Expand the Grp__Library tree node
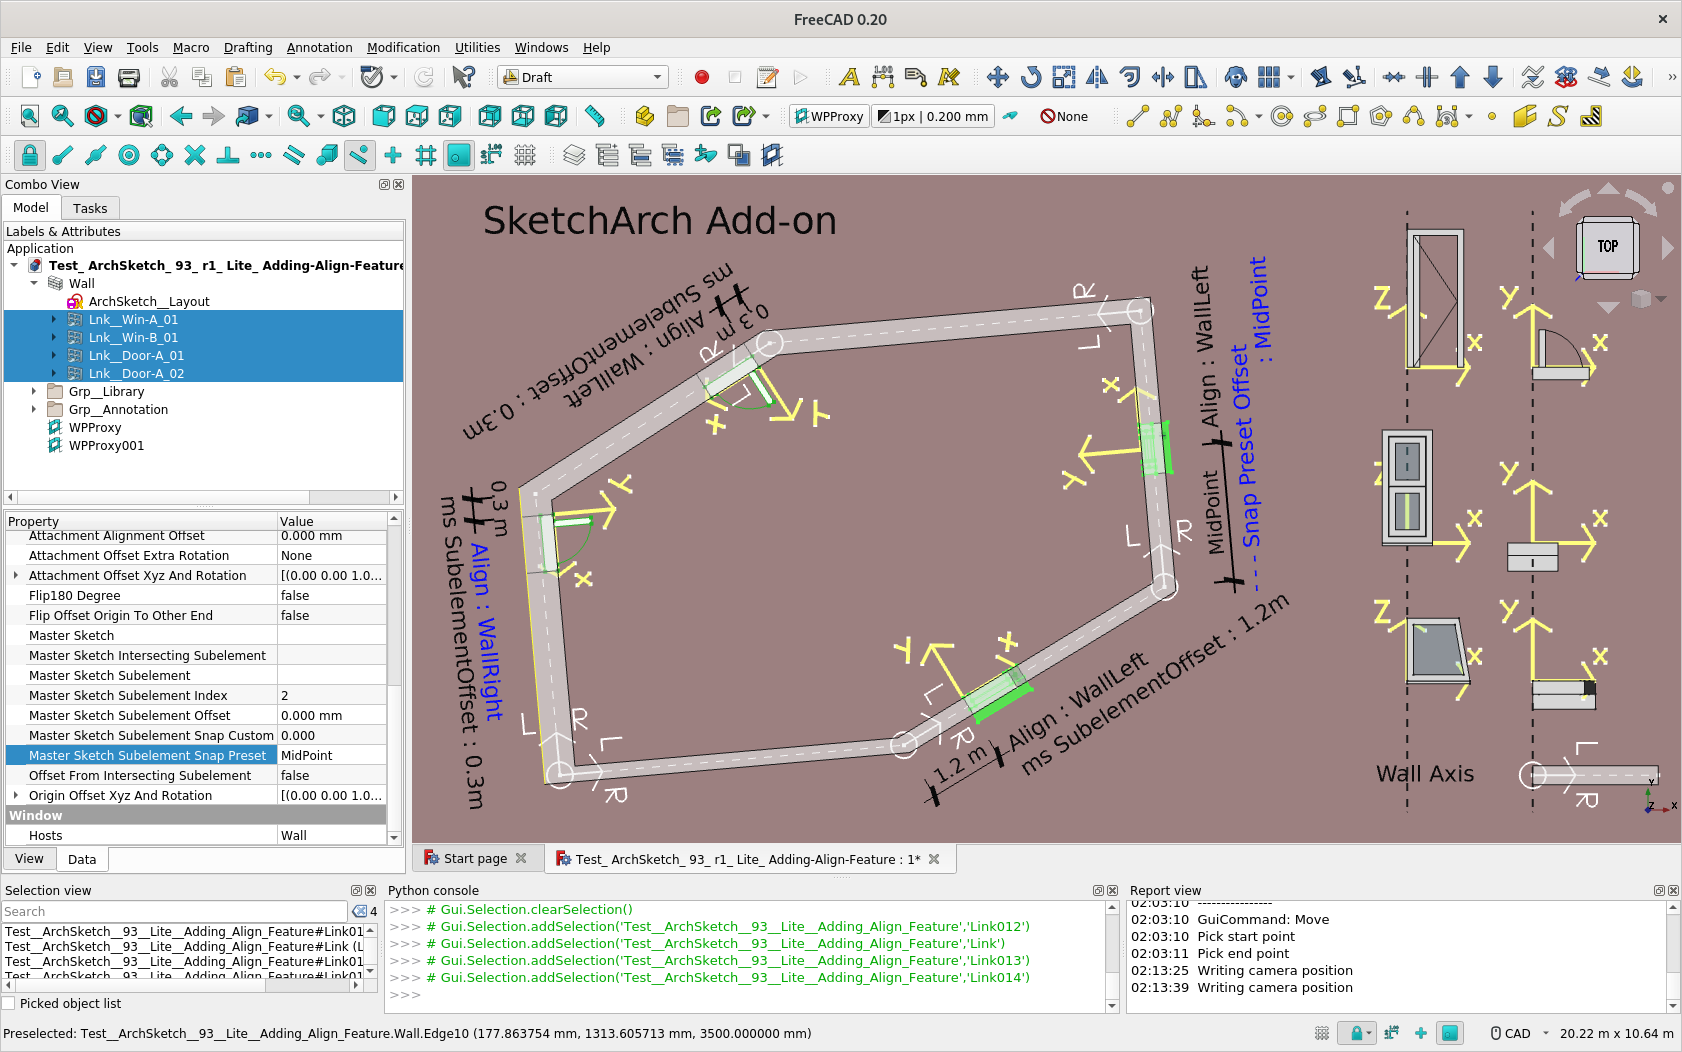Image resolution: width=1682 pixels, height=1052 pixels. coord(34,391)
